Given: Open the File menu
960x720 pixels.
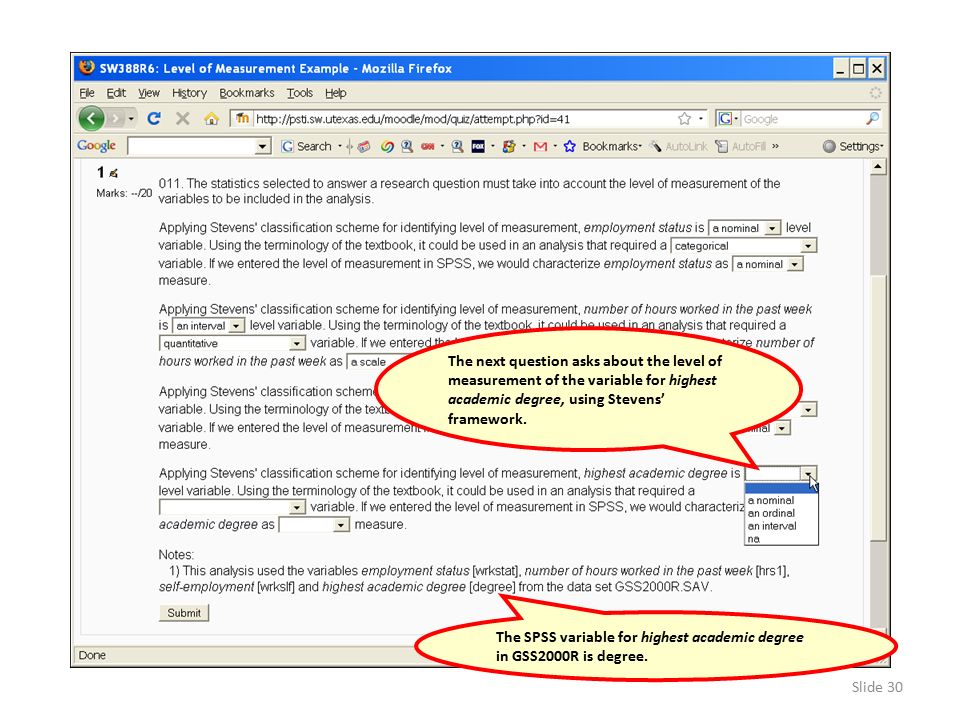Looking at the screenshot, I should [x=87, y=93].
